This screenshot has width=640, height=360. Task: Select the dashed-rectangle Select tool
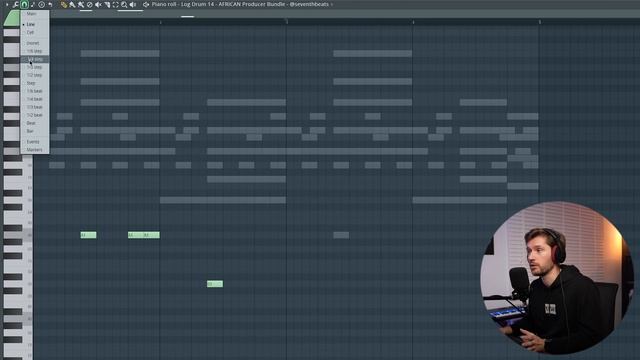click(116, 4)
